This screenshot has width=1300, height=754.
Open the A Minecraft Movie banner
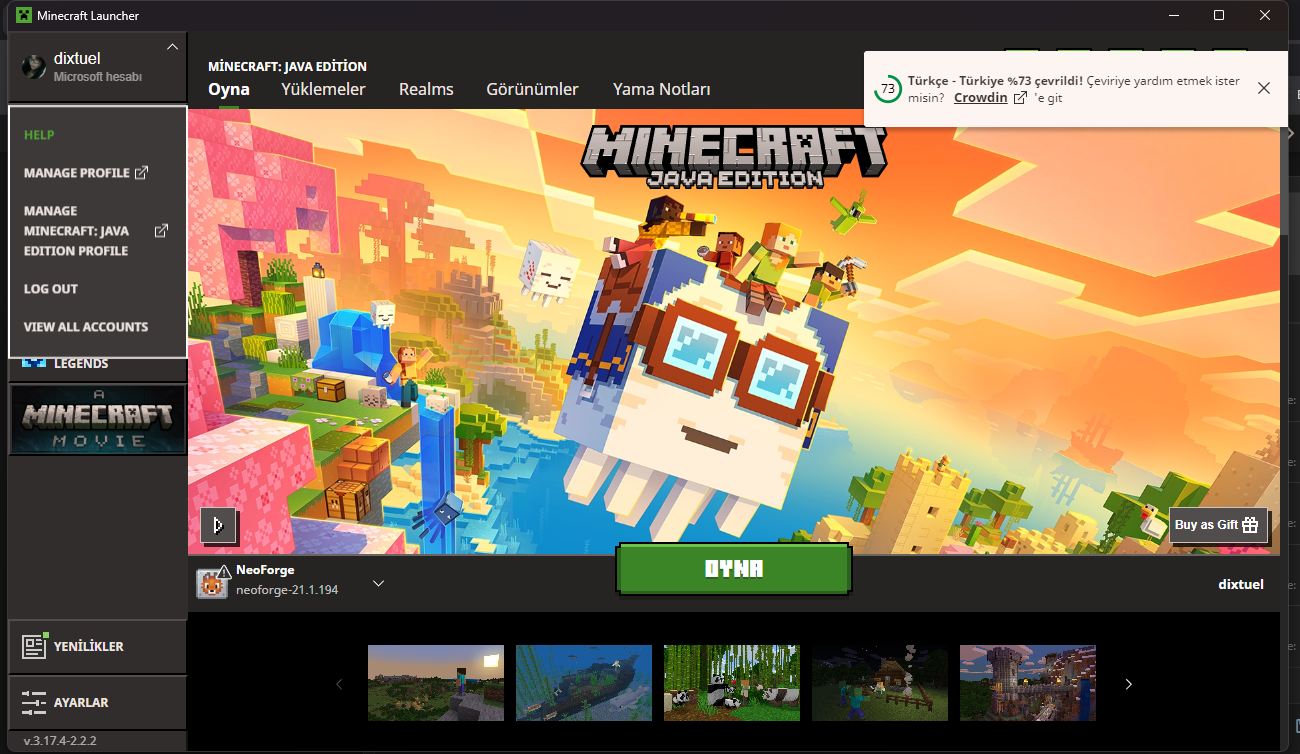(97, 420)
